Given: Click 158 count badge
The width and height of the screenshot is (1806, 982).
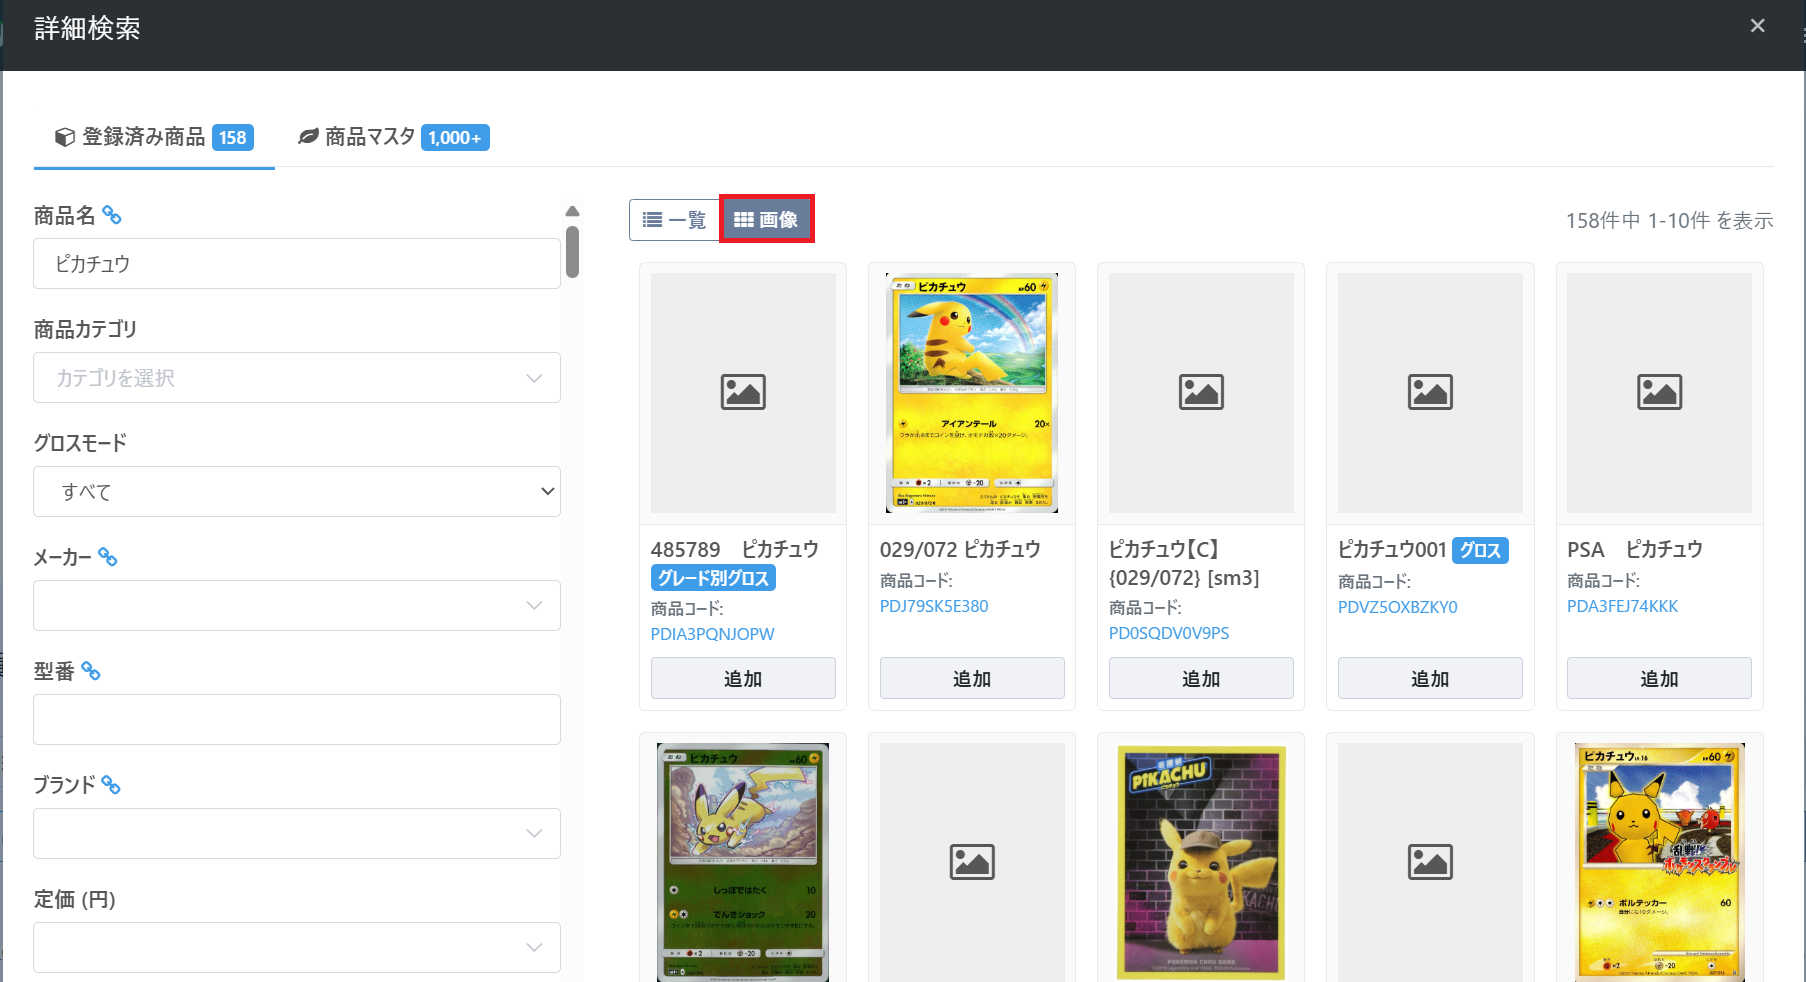Looking at the screenshot, I should click(x=233, y=138).
